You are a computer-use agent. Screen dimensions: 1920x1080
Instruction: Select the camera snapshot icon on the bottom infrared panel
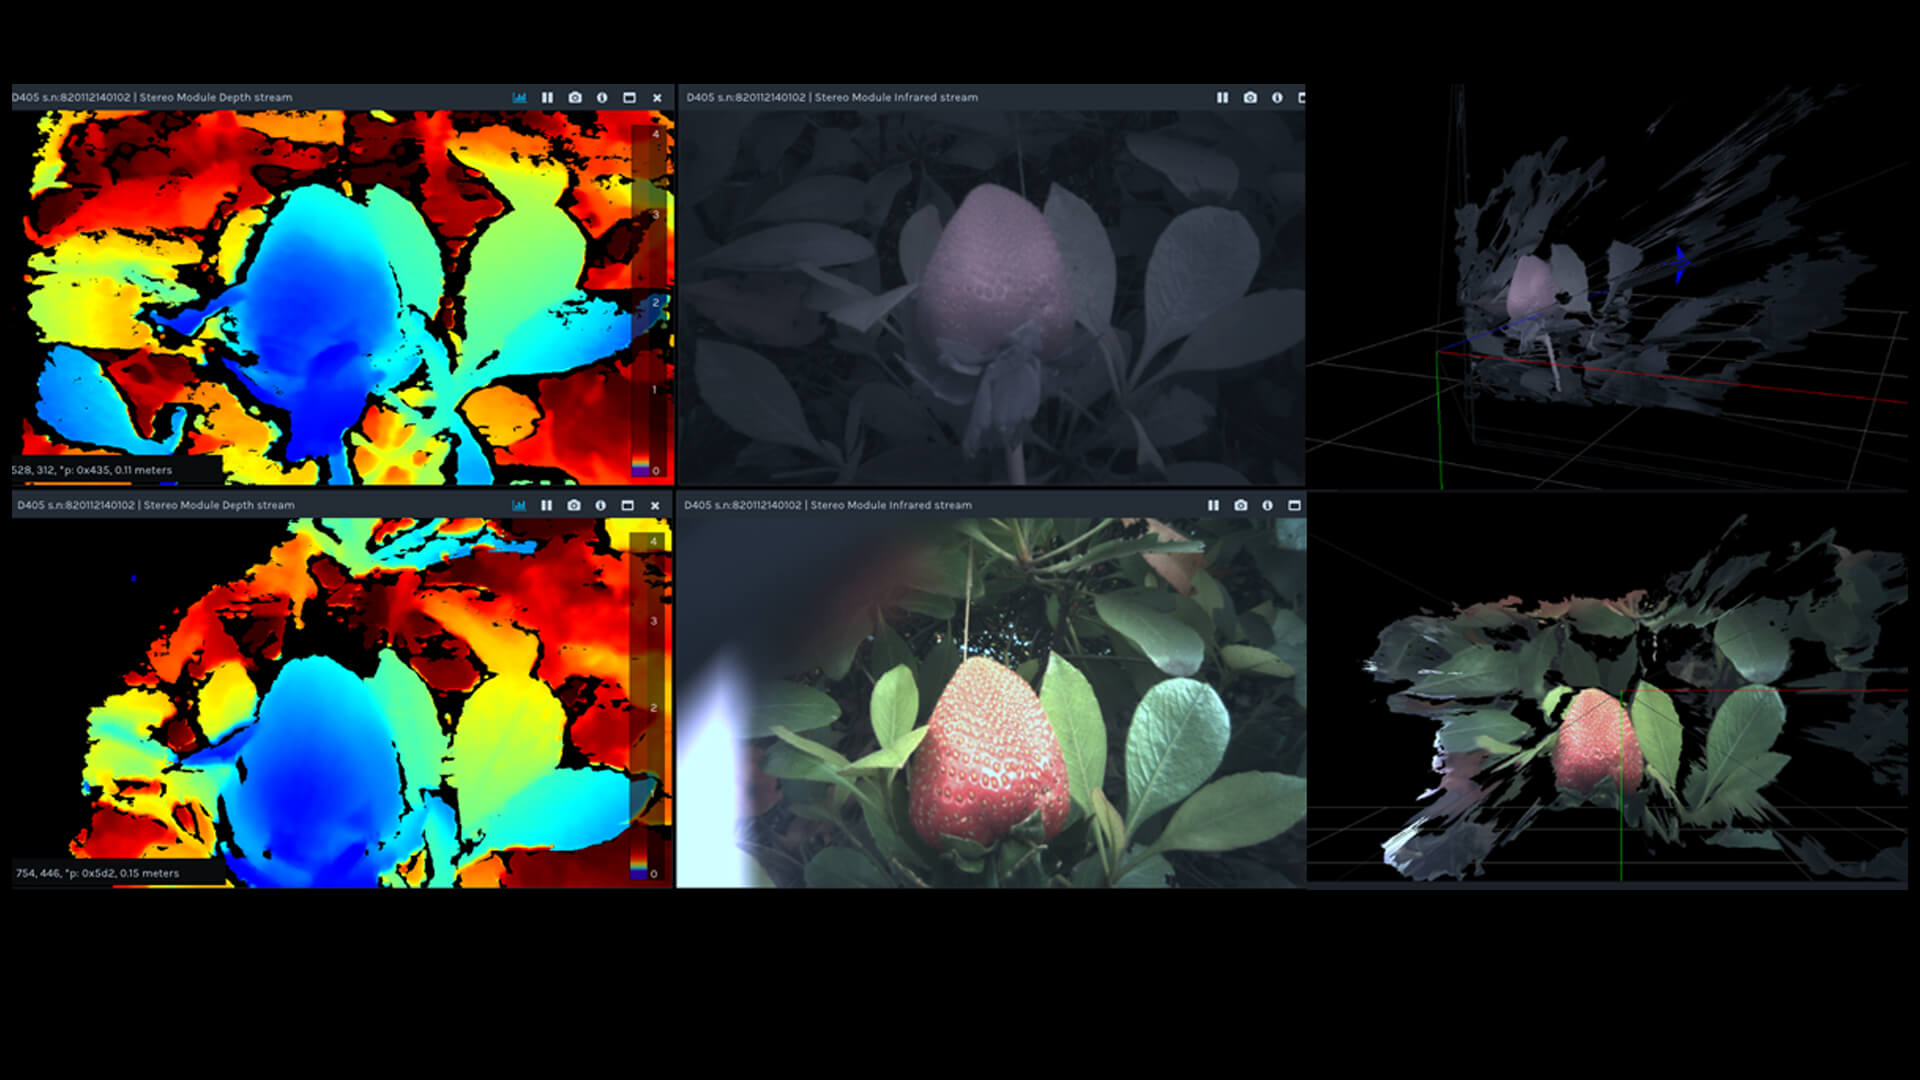[x=1241, y=505]
